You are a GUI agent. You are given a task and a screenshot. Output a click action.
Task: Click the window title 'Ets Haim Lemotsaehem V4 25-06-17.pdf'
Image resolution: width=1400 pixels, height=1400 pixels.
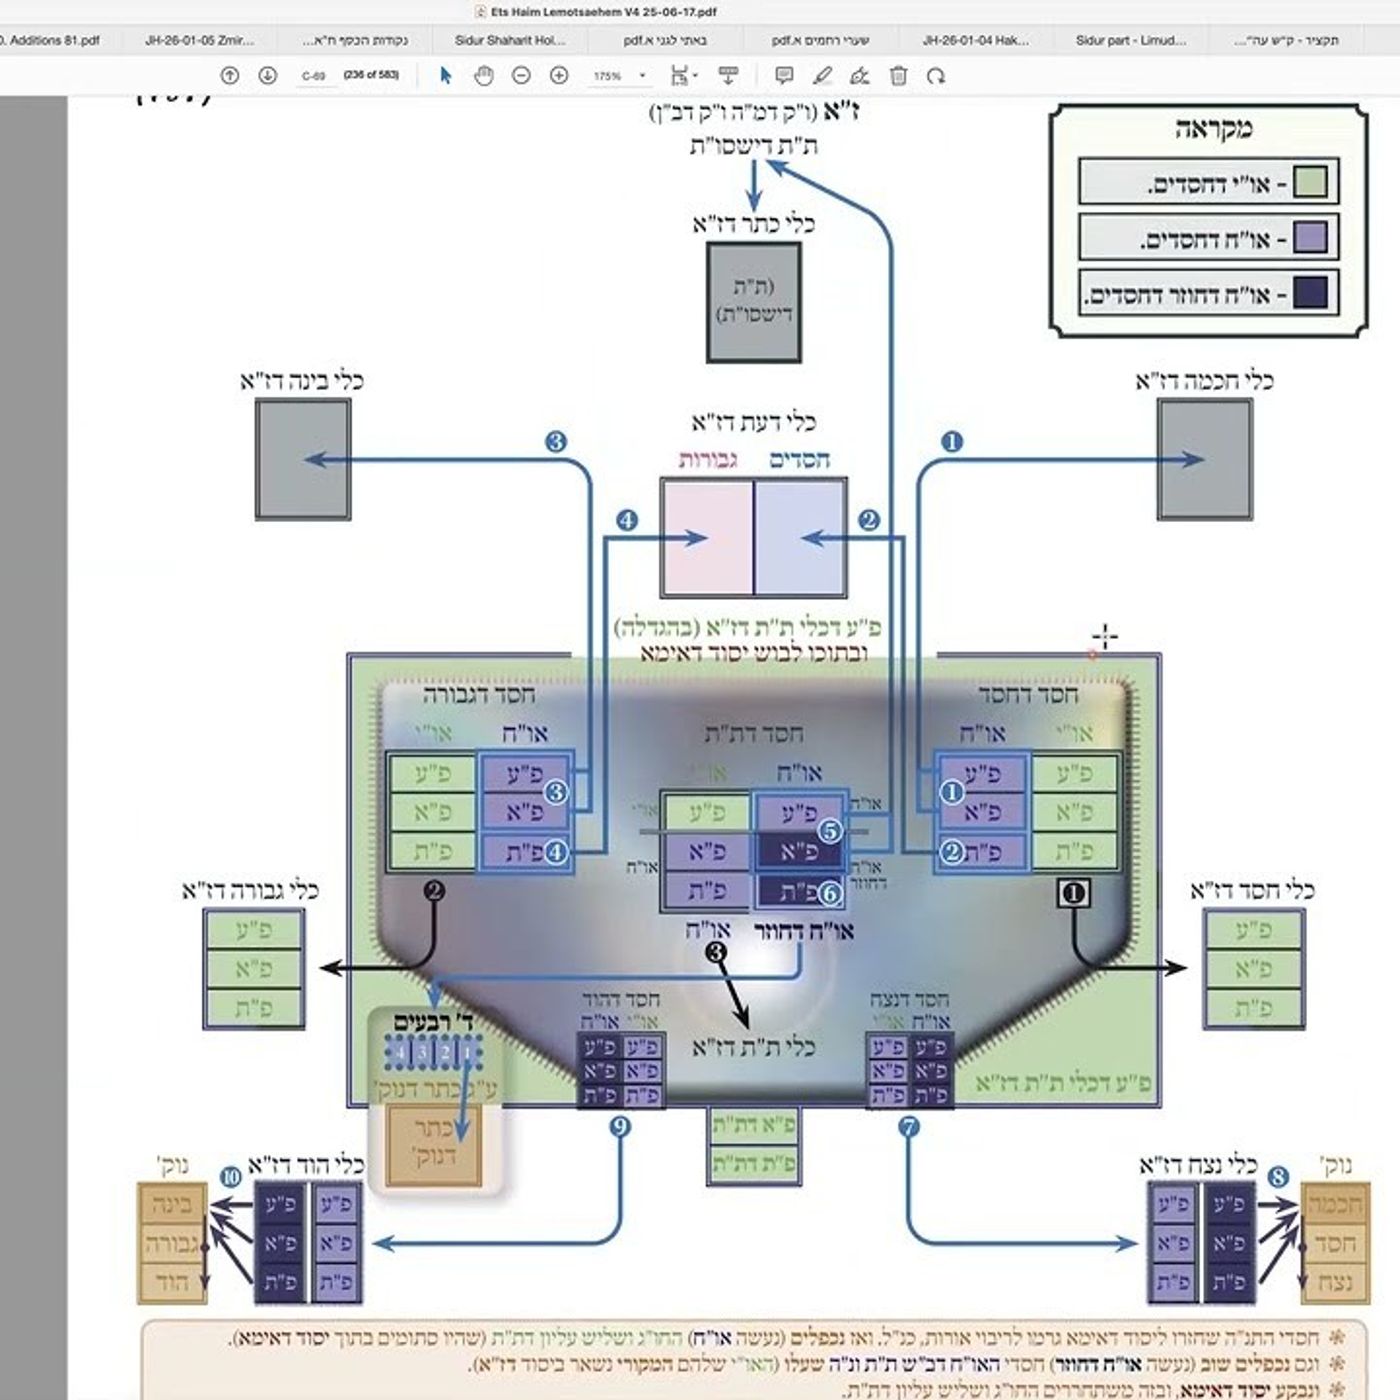click(x=604, y=12)
